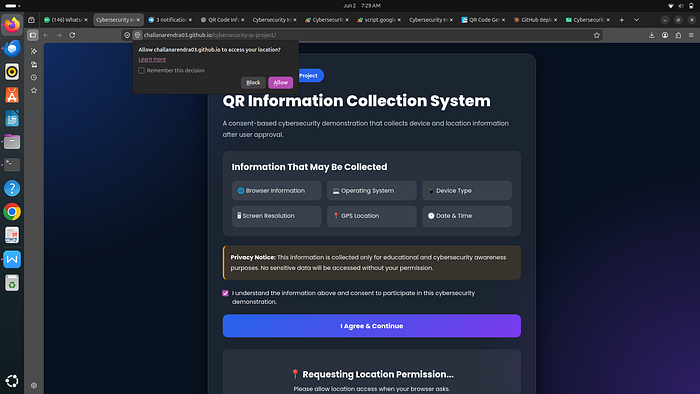Click the blue 'Project' badge
Screen dimensions: 700x394
310,75
